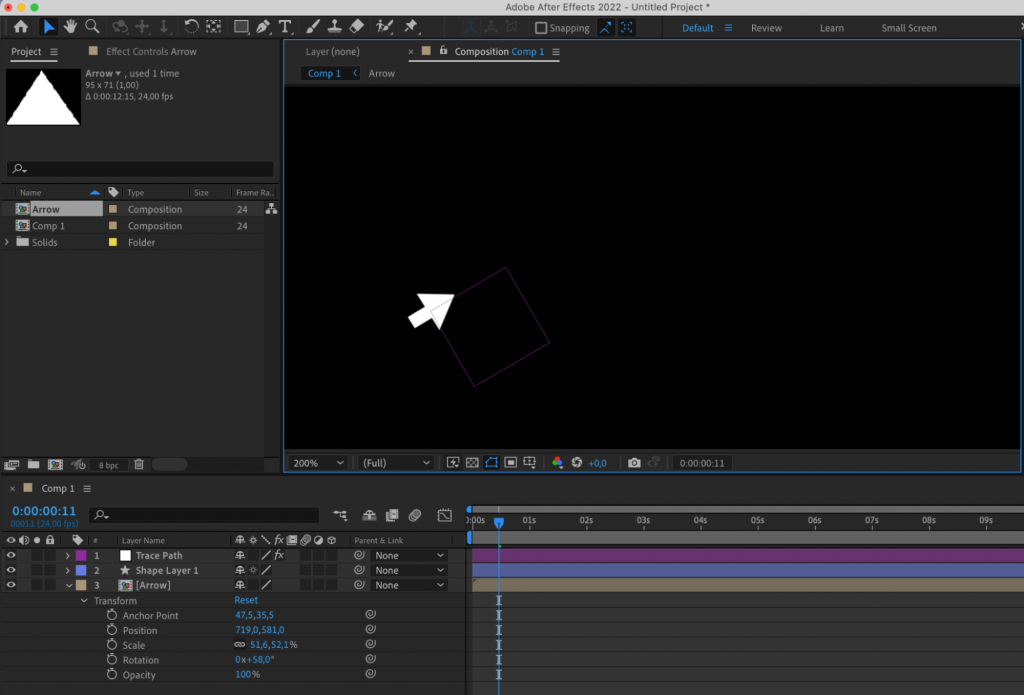The height and width of the screenshot is (695, 1024).
Task: Select the Horizontal Type tool
Action: coord(285,27)
